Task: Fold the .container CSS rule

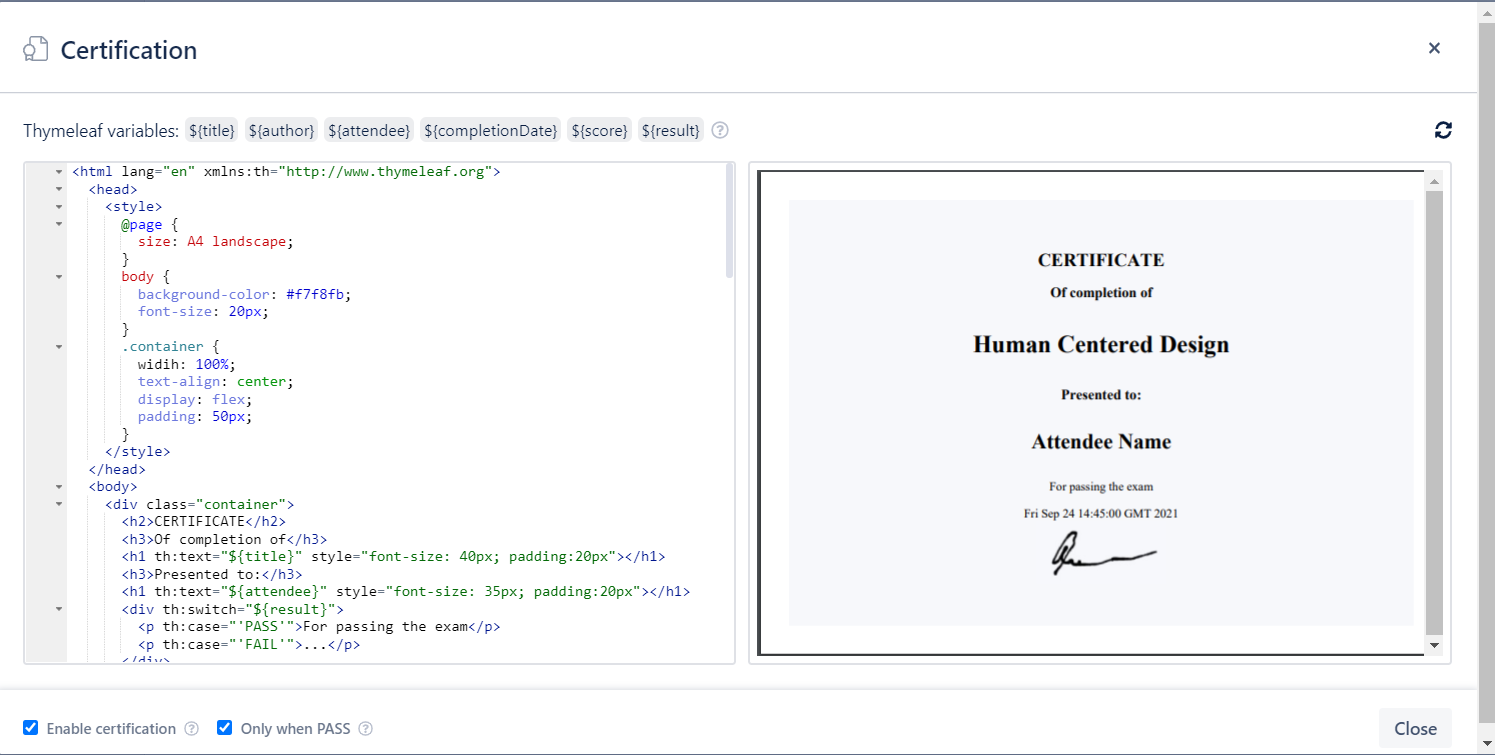Action: [59, 347]
